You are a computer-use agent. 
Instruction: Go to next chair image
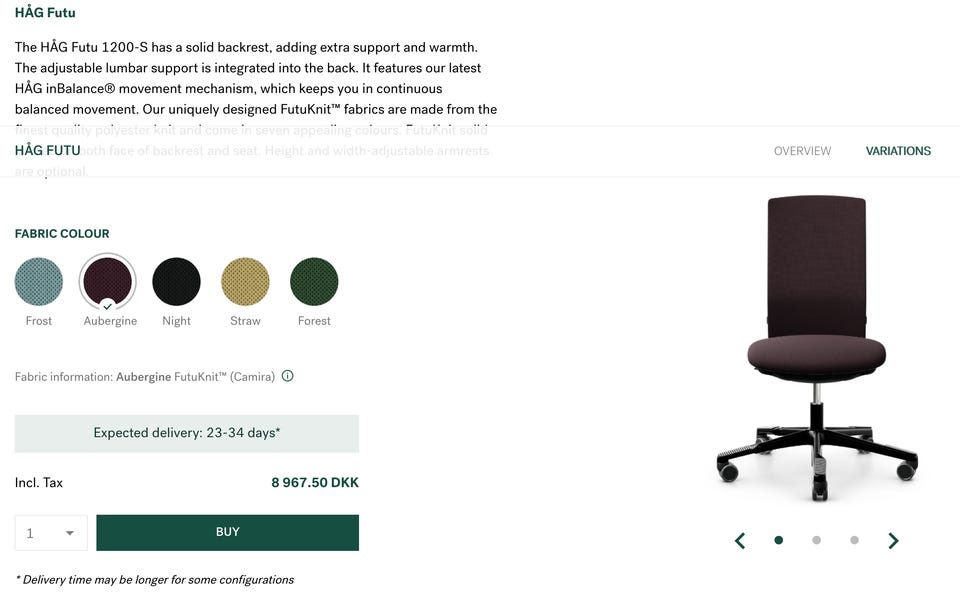coord(893,541)
